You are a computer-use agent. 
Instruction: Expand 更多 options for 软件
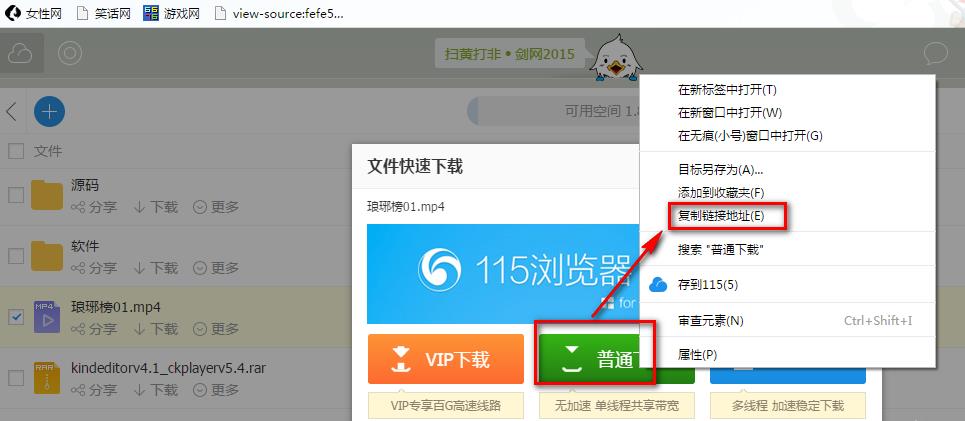[216, 268]
